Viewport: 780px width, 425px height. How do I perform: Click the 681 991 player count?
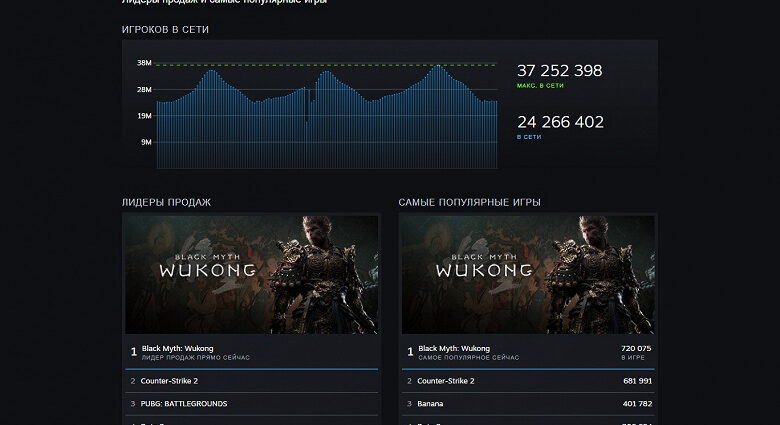pyautogui.click(x=637, y=381)
